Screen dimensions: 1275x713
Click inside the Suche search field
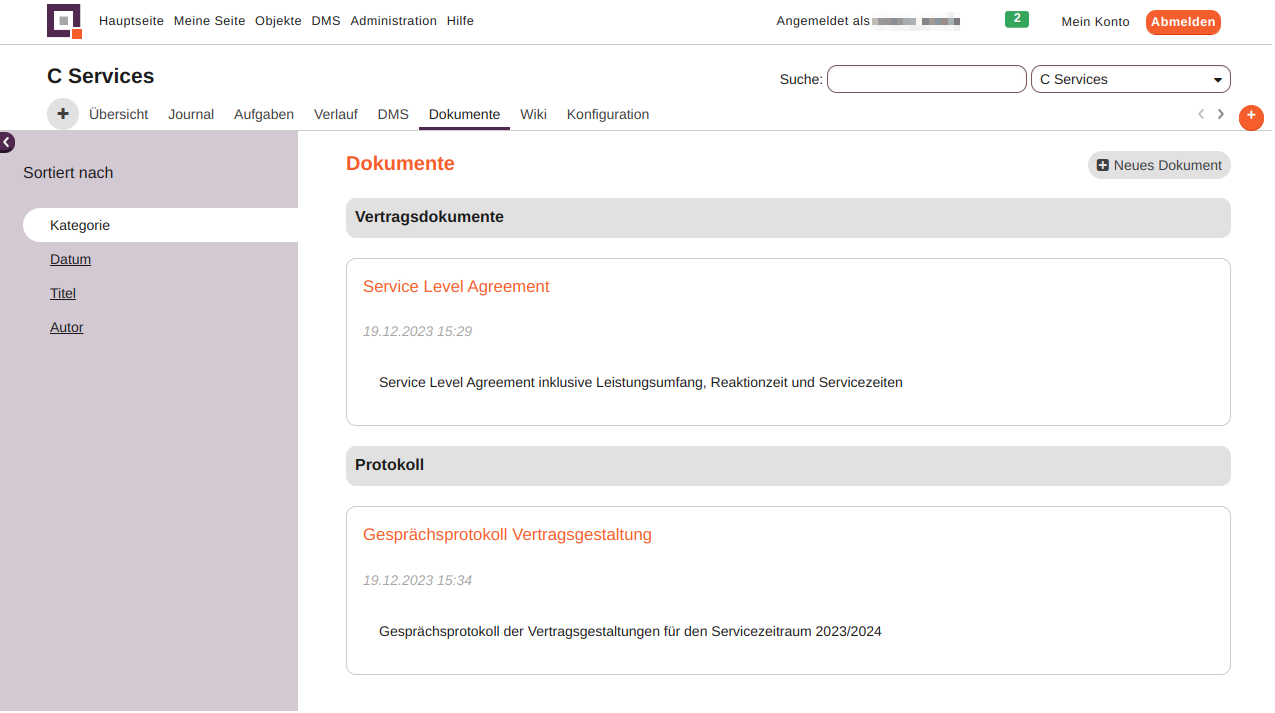(x=926, y=79)
